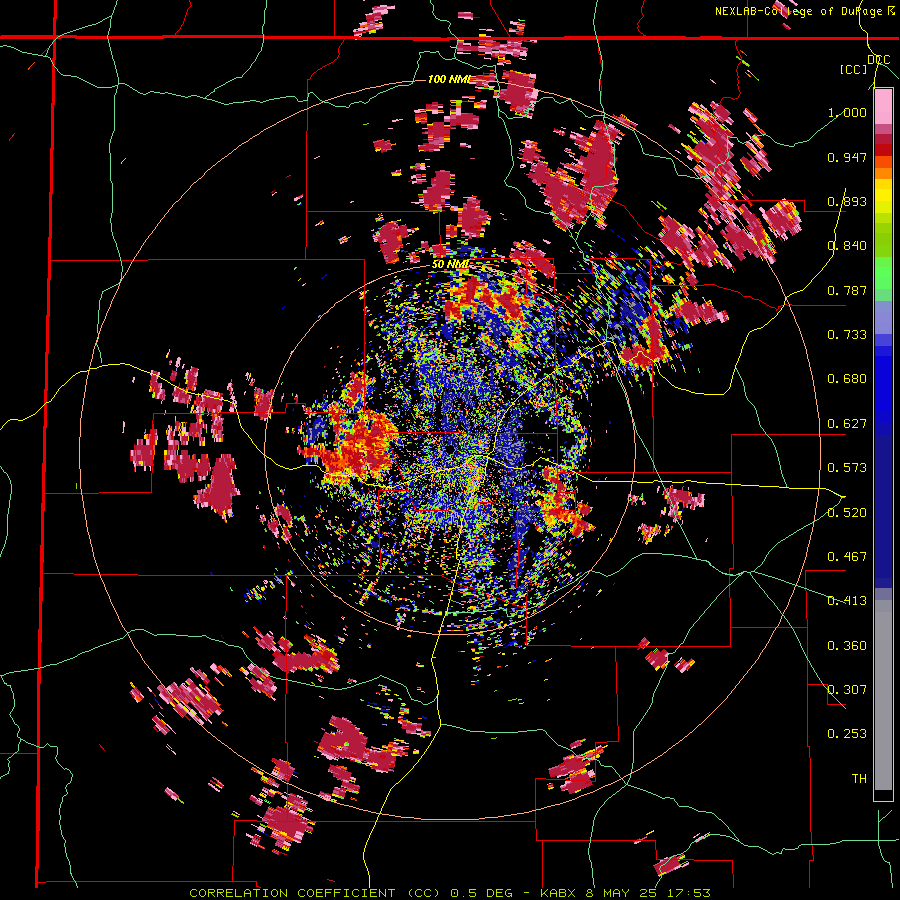Select the 0.307 legend value
900x900 pixels.
tap(847, 690)
